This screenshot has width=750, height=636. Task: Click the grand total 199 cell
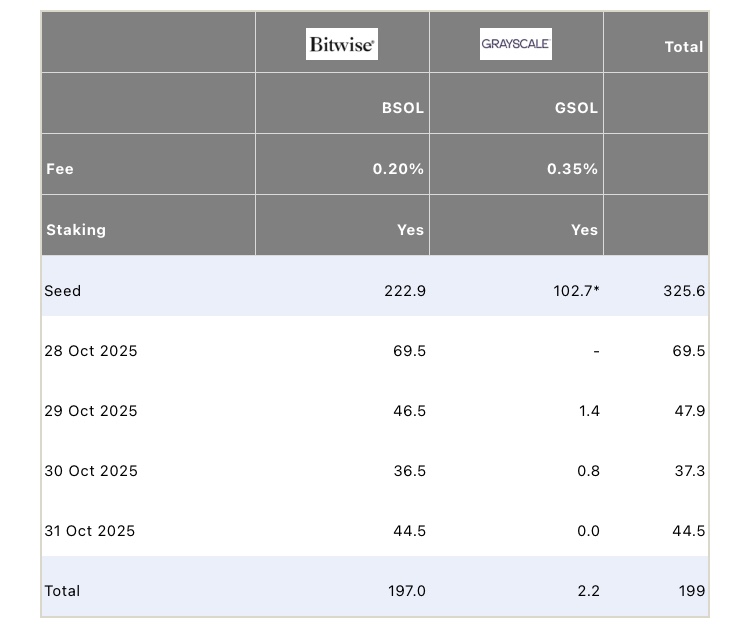coord(691,591)
